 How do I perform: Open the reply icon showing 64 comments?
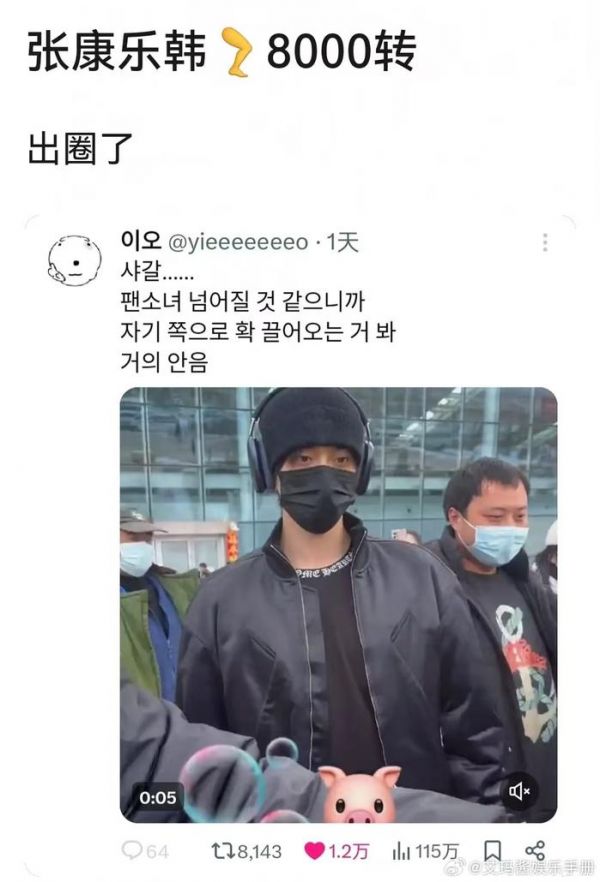[132, 850]
